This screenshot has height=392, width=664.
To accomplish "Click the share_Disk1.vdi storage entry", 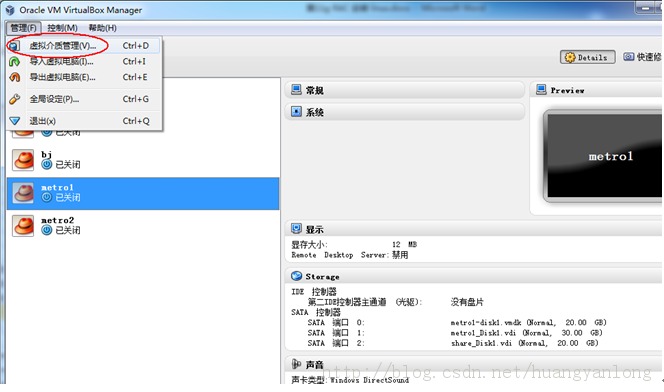I will [525, 343].
